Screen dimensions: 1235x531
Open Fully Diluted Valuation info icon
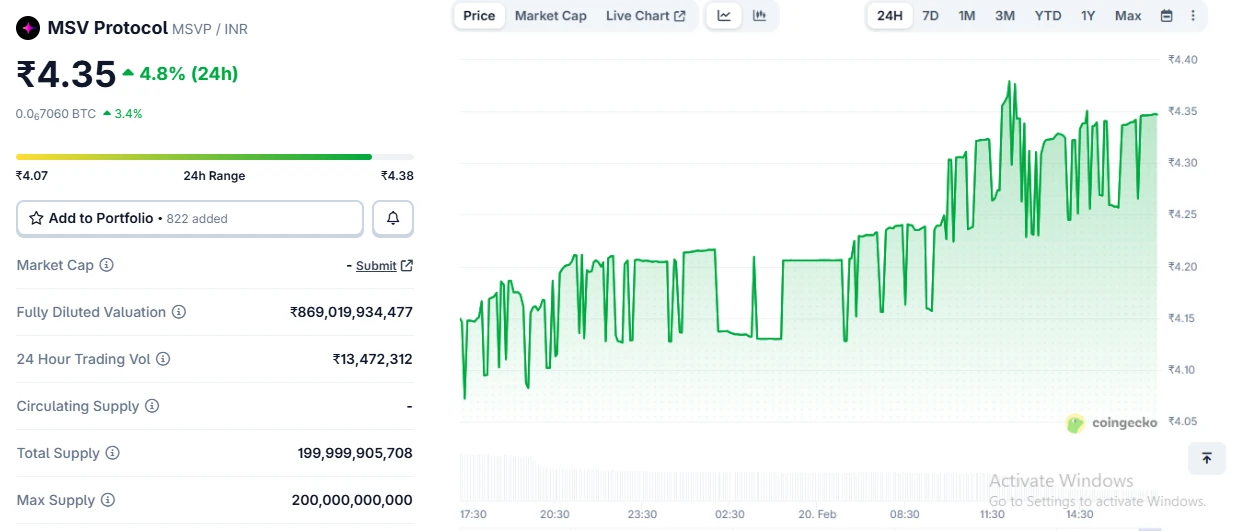179,312
